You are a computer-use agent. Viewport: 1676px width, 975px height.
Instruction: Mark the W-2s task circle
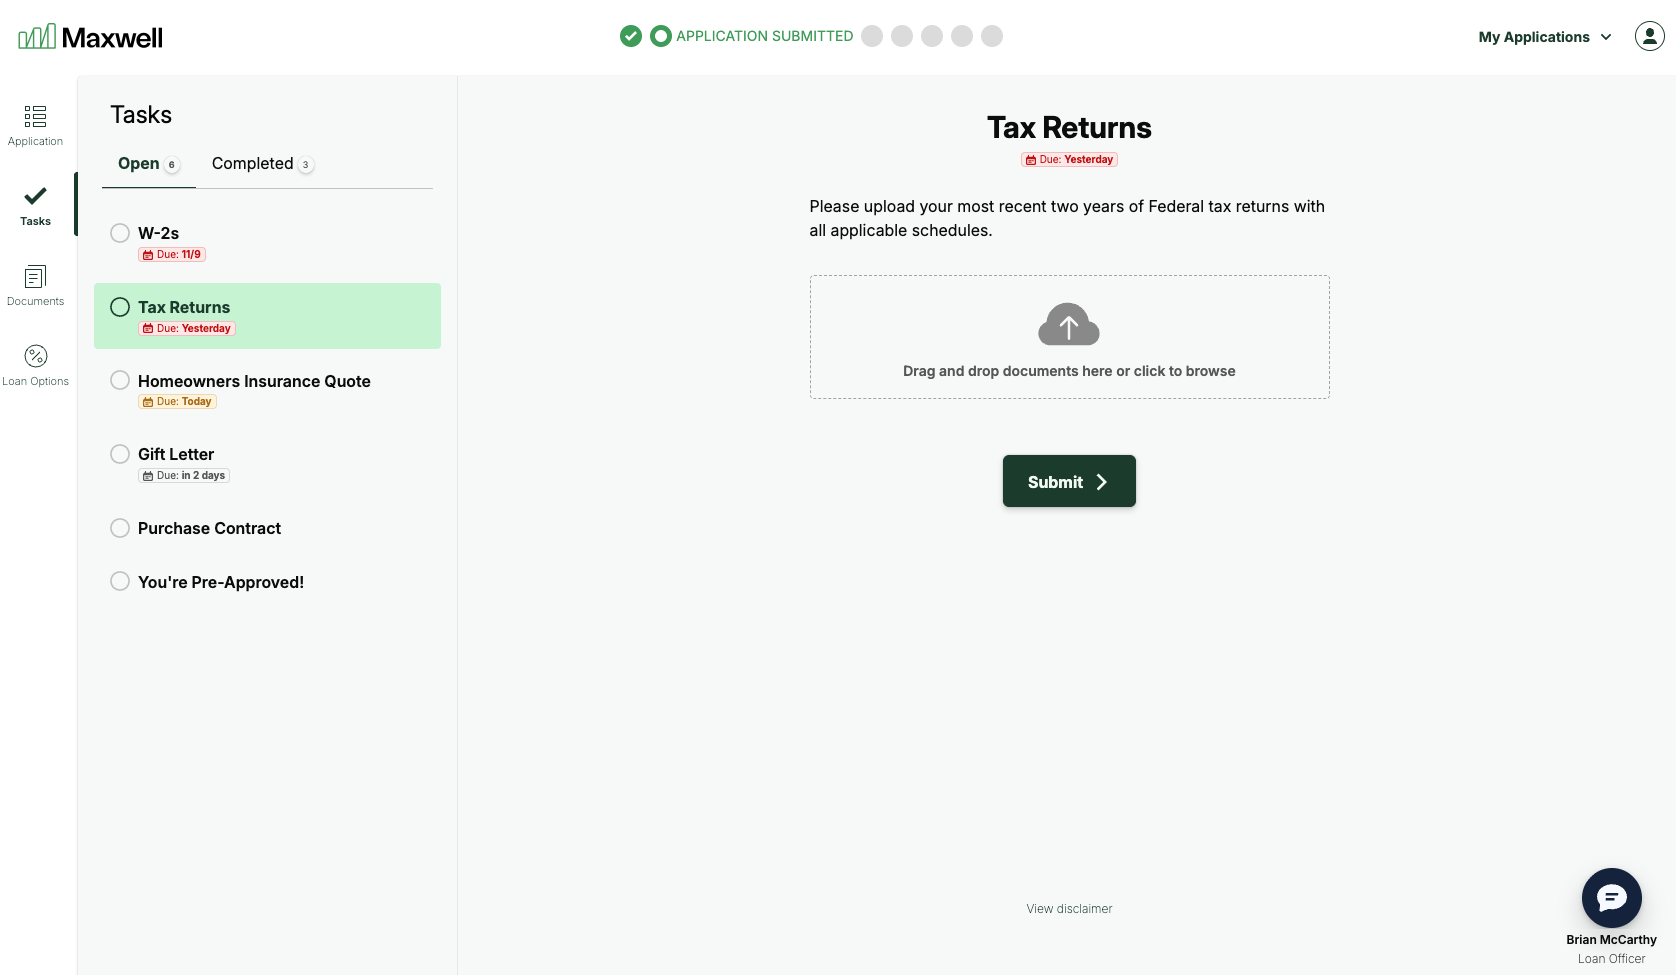click(120, 233)
